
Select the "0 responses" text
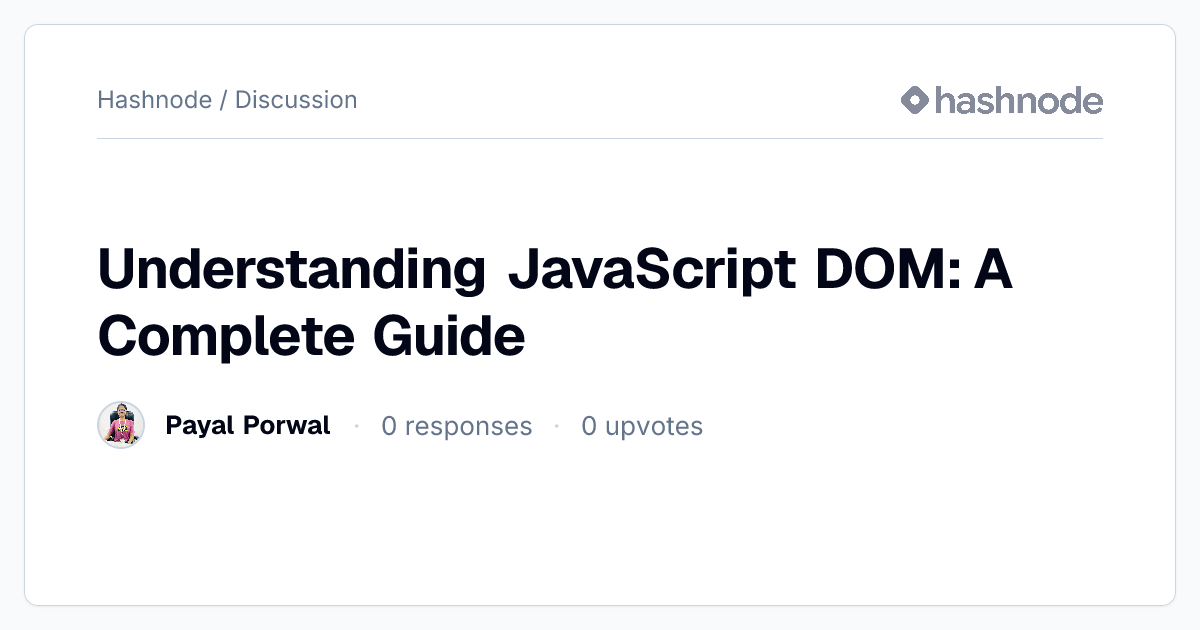click(x=456, y=426)
